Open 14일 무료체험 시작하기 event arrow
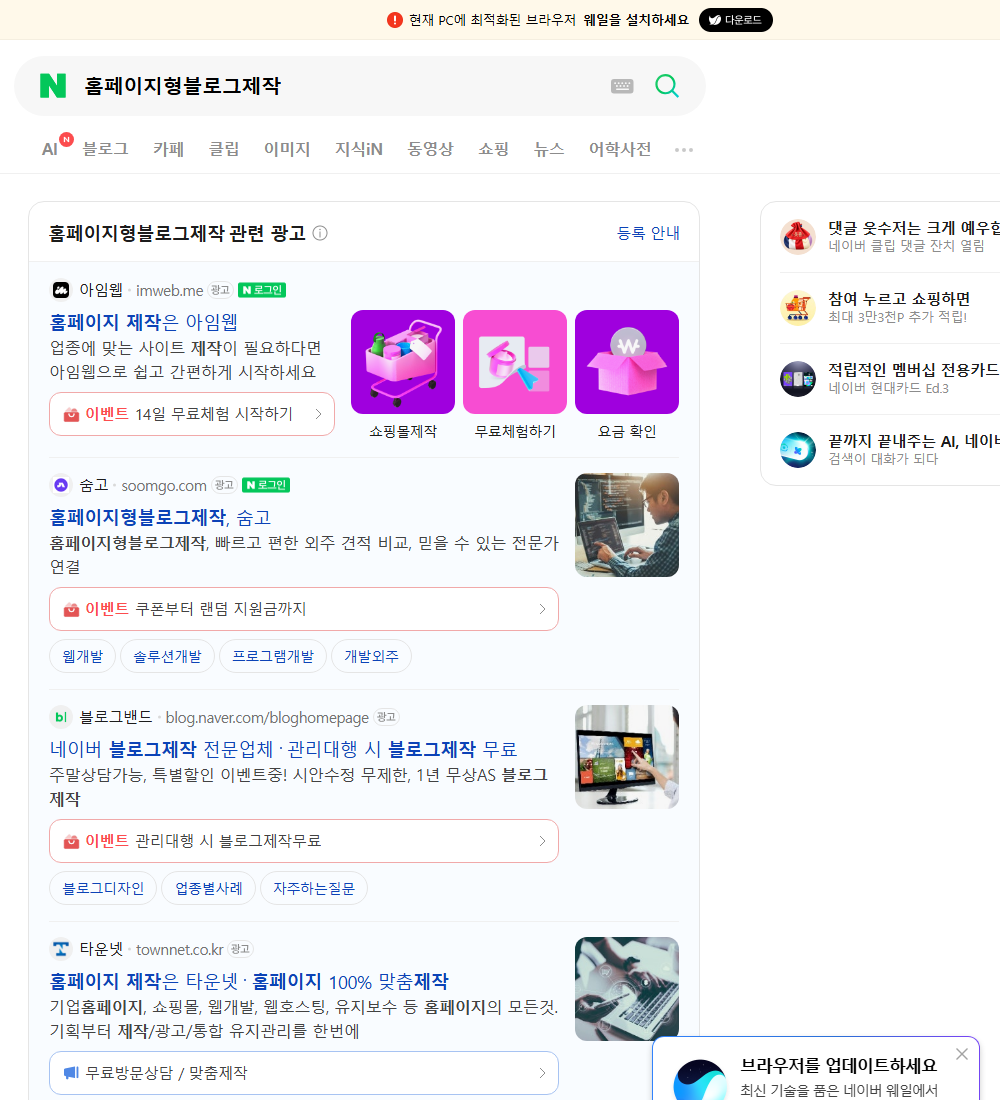The height and width of the screenshot is (1100, 1000). 319,414
